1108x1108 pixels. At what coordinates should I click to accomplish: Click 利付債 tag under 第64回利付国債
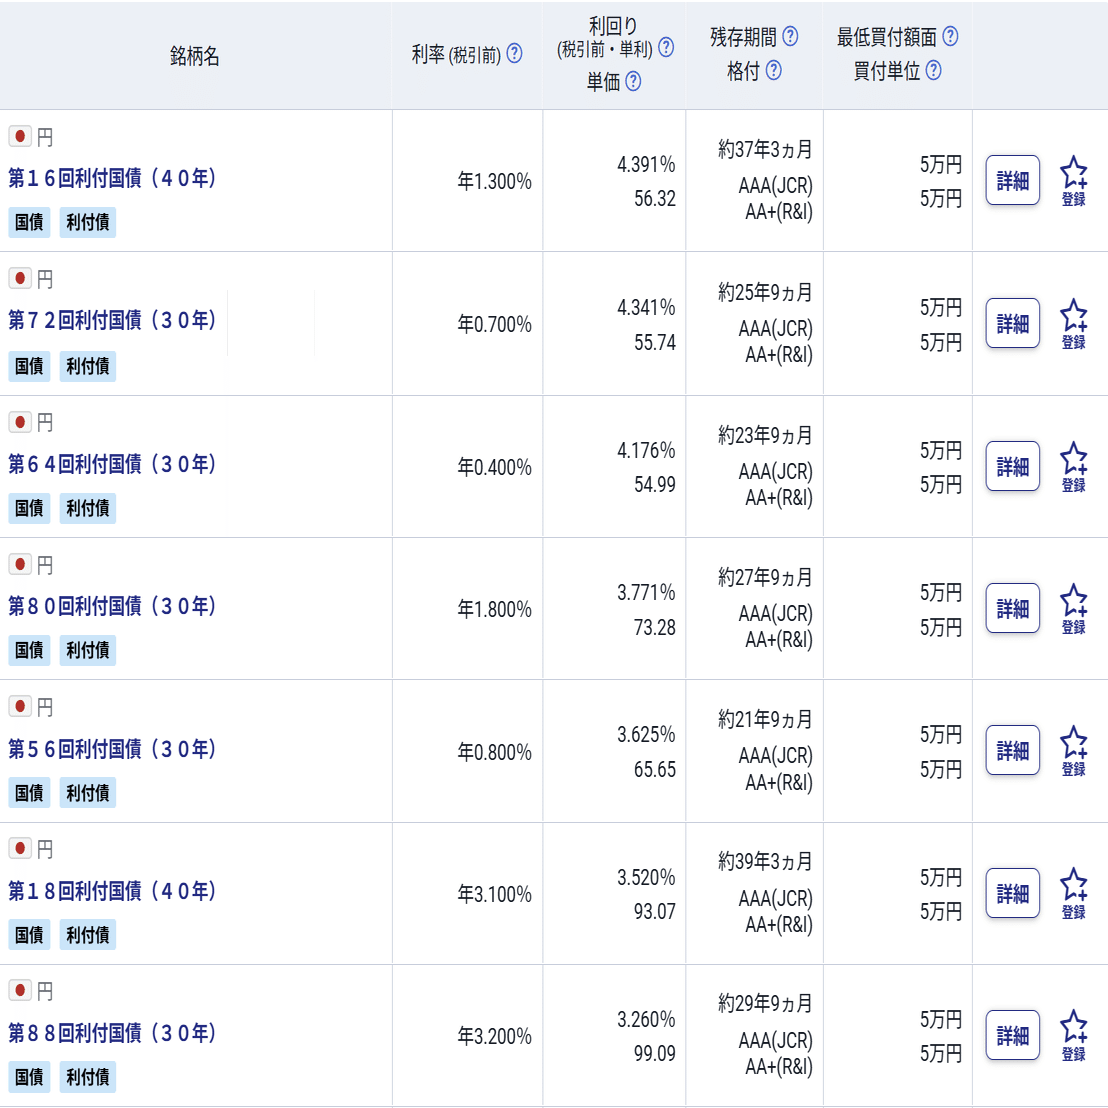click(88, 508)
